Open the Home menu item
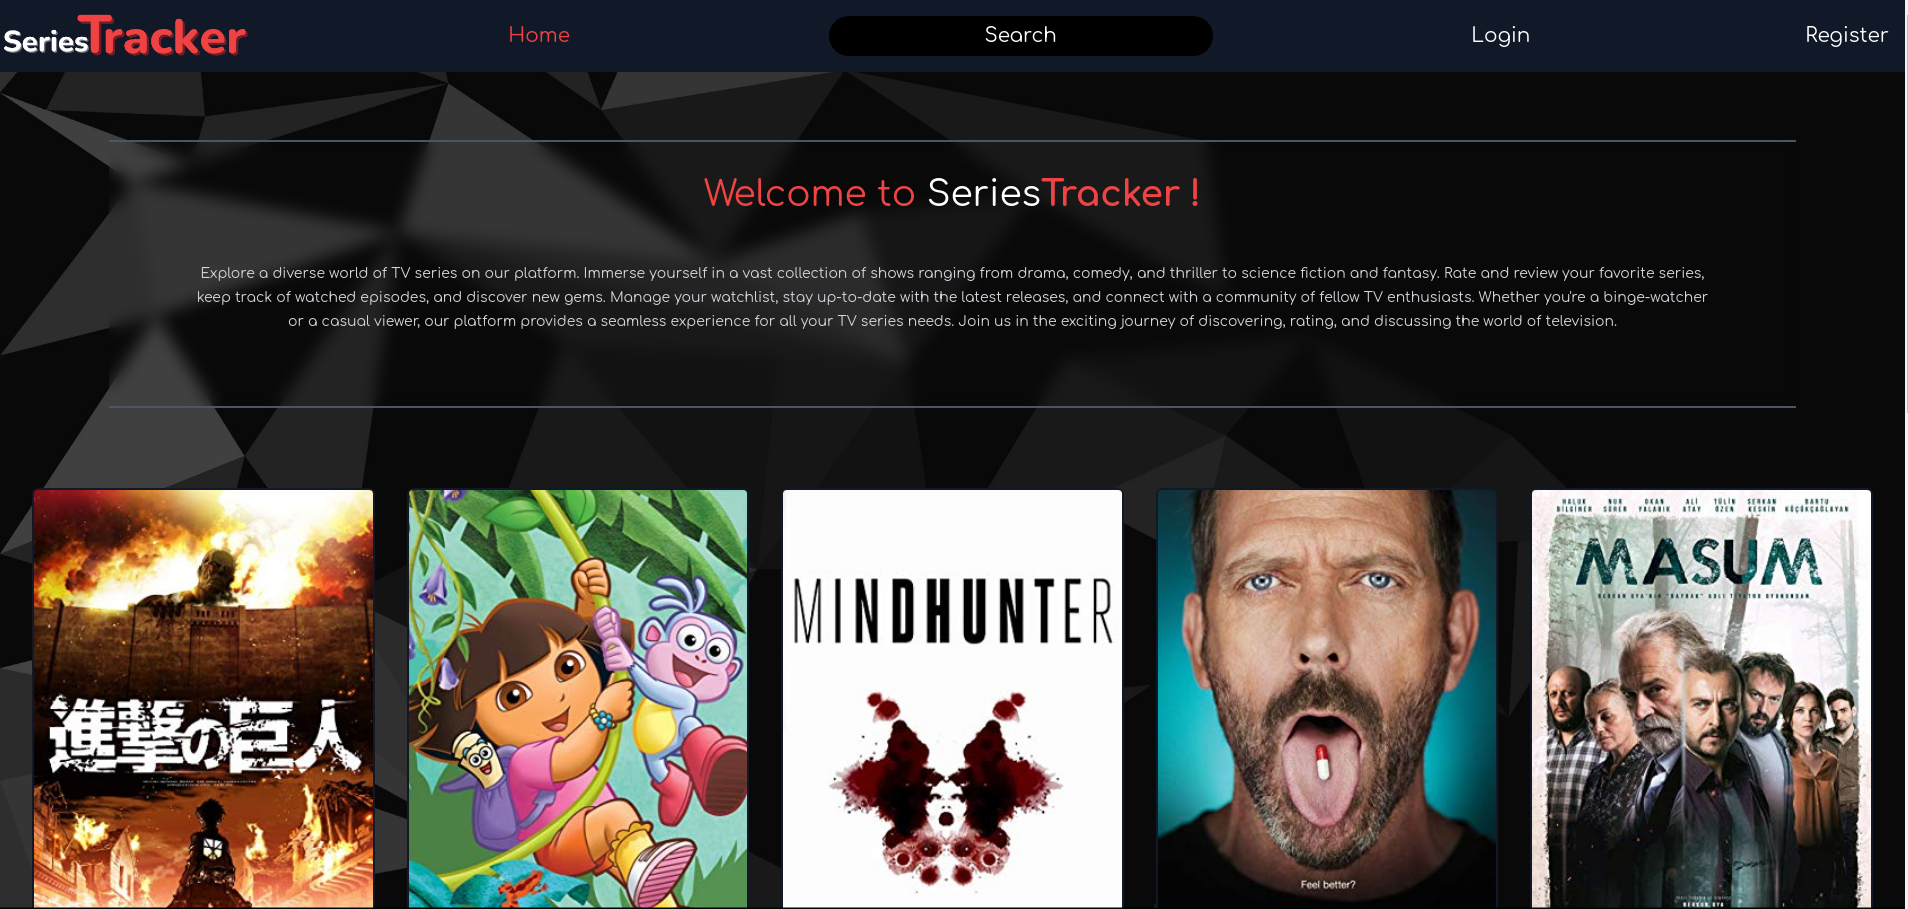 pos(539,35)
